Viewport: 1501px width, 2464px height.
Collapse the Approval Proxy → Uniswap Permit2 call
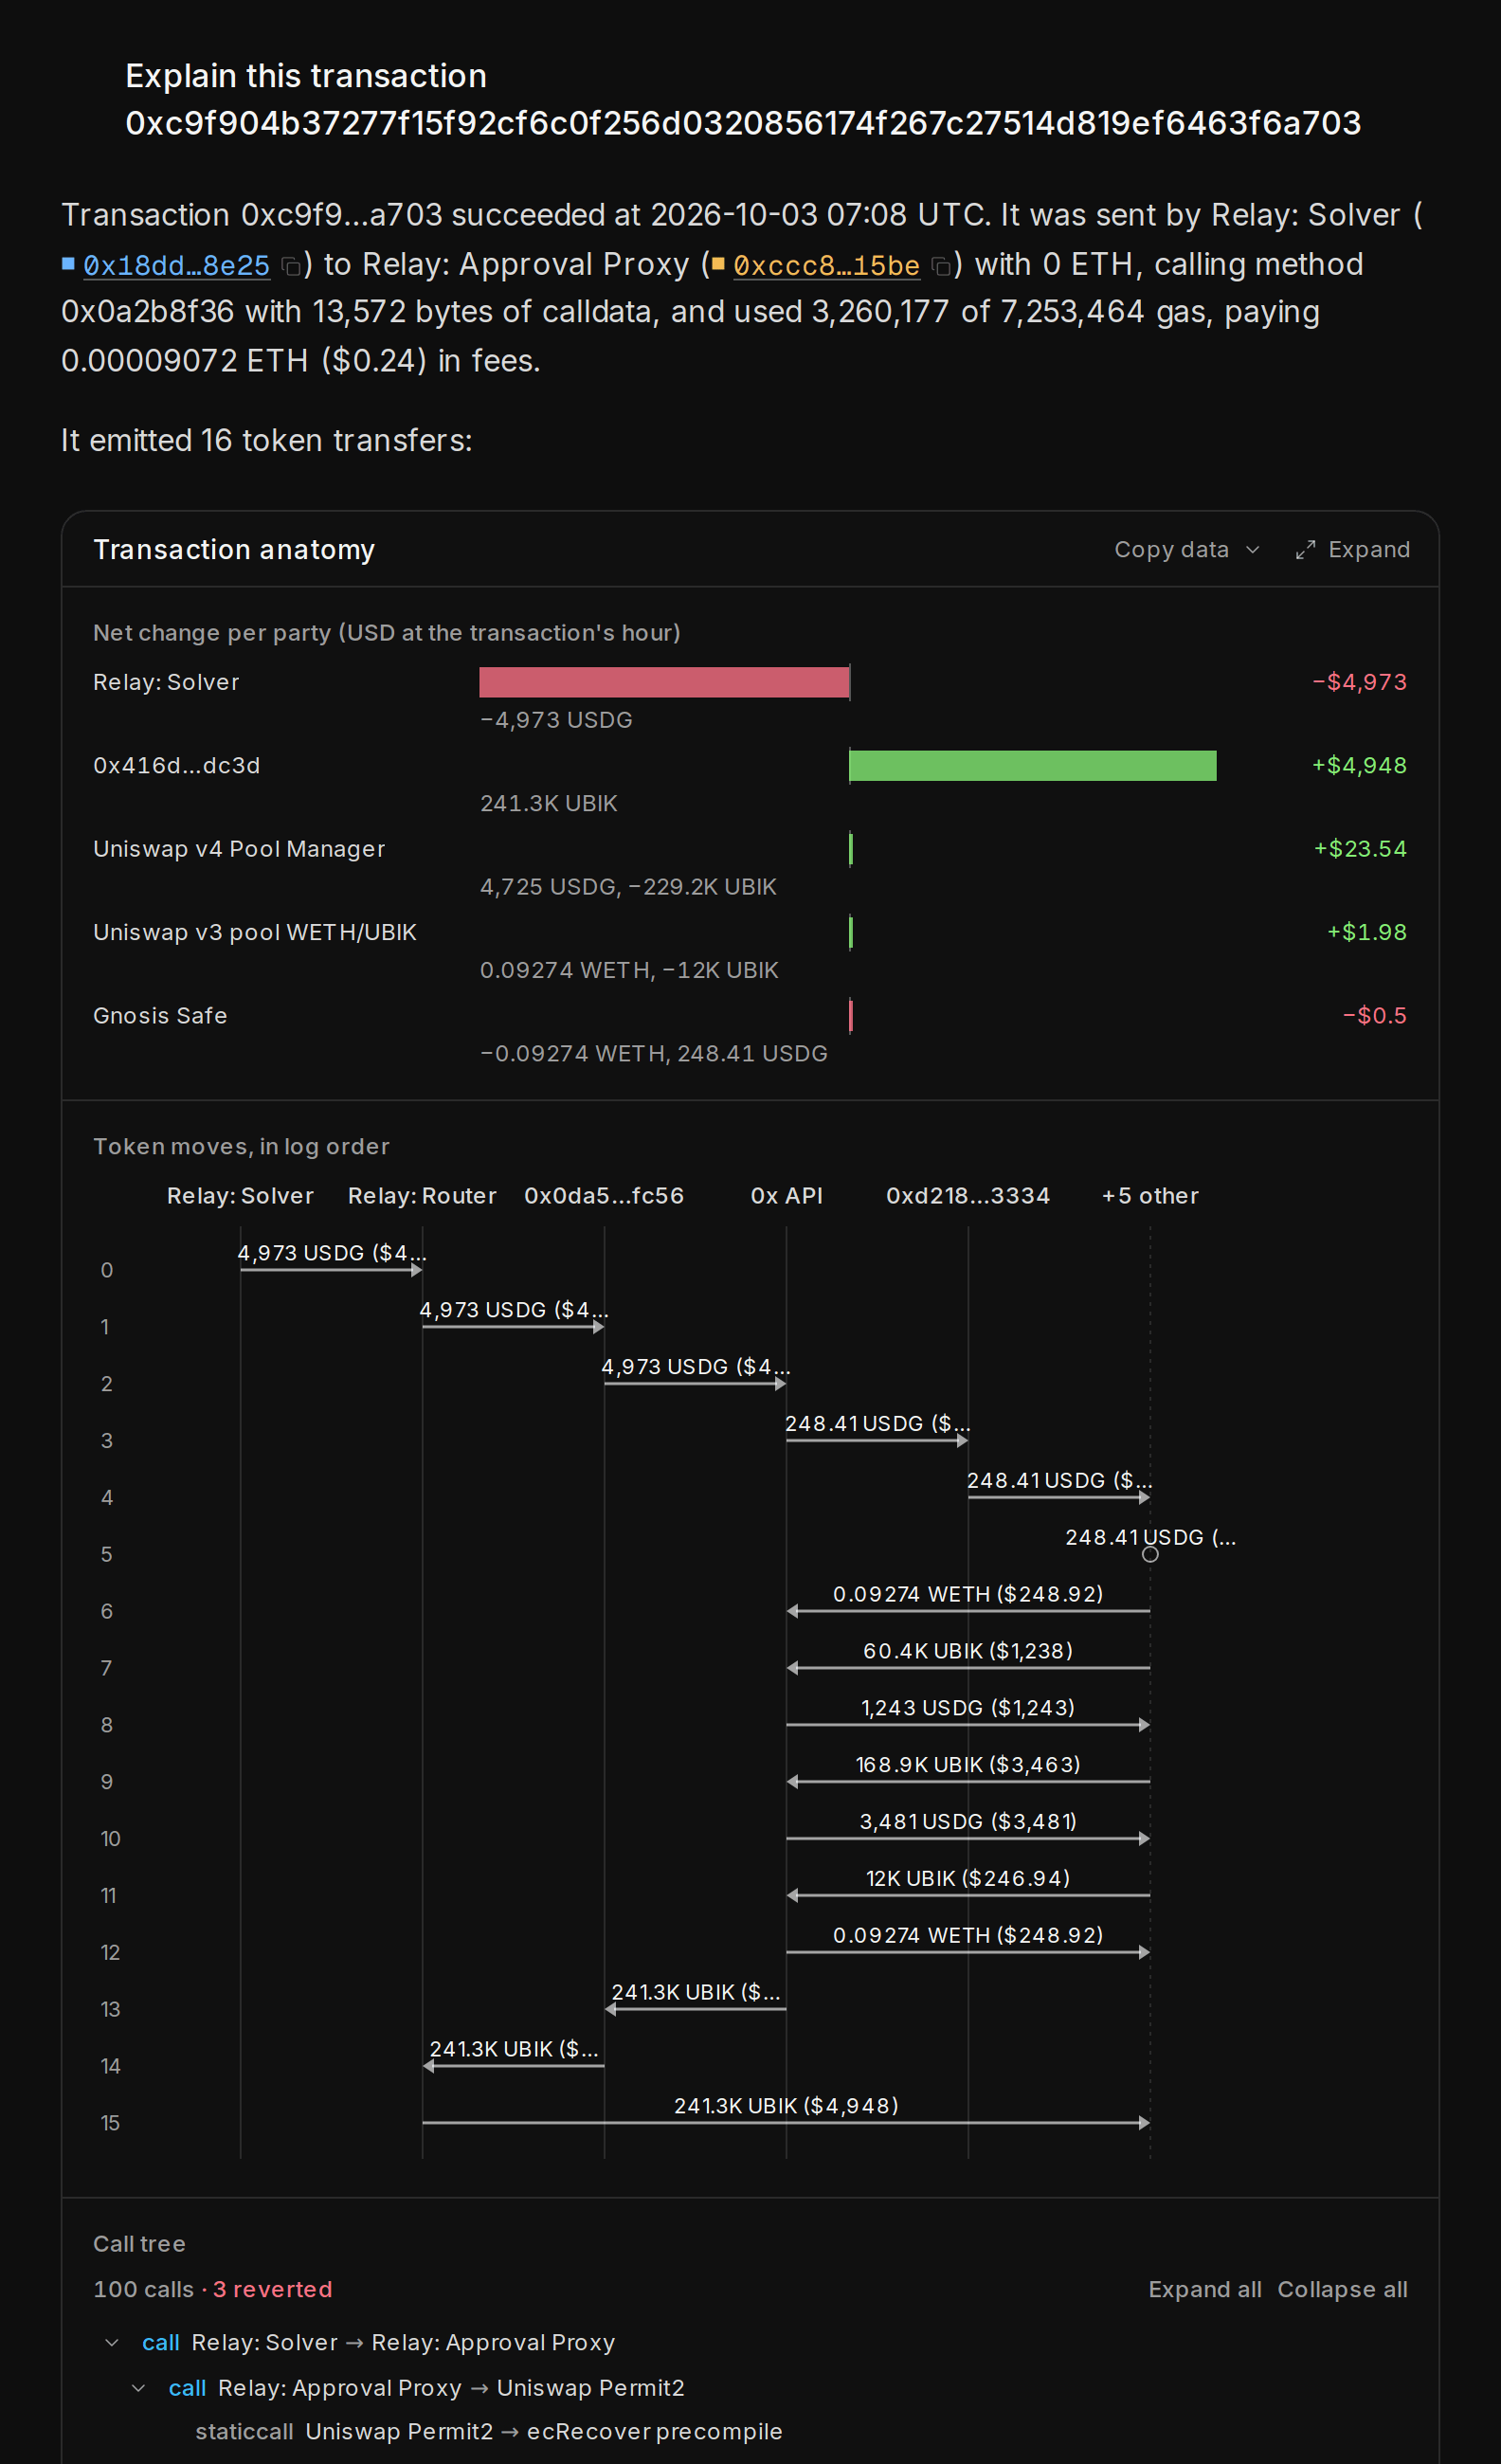pyautogui.click(x=139, y=2389)
